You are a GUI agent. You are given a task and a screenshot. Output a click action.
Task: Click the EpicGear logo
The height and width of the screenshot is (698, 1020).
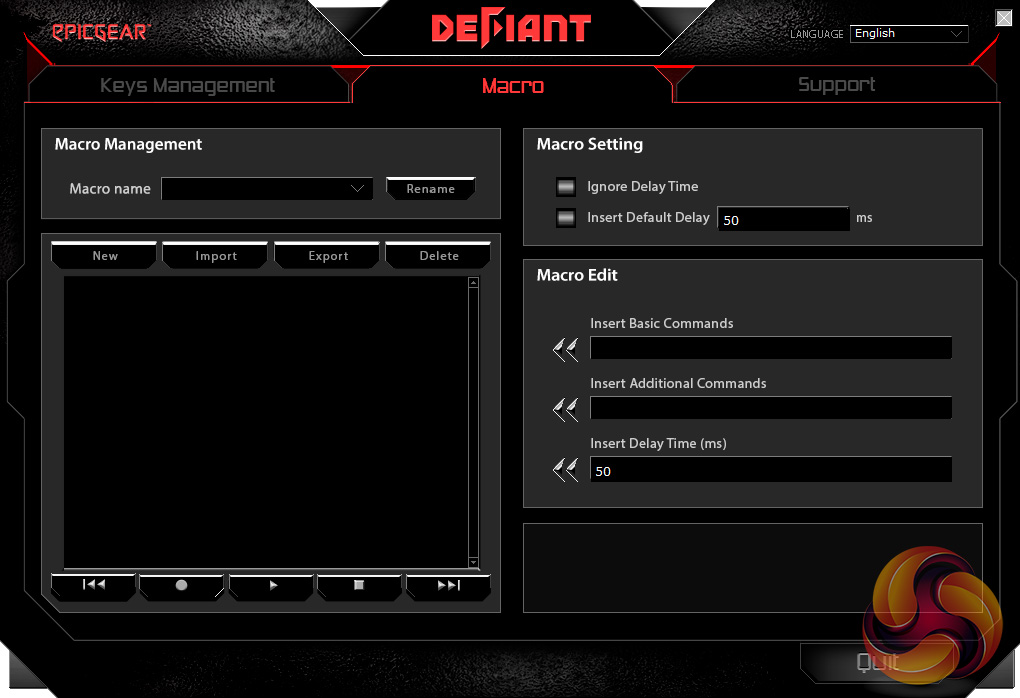point(101,31)
